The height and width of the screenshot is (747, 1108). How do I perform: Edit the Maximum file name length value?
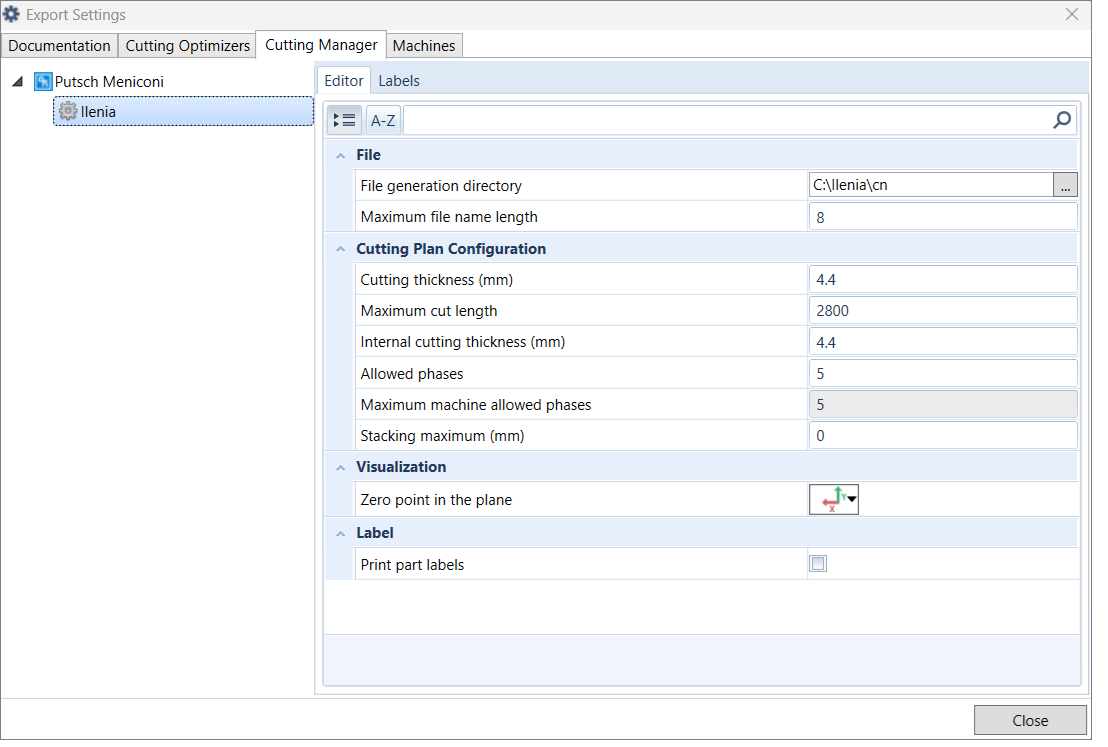pos(943,217)
